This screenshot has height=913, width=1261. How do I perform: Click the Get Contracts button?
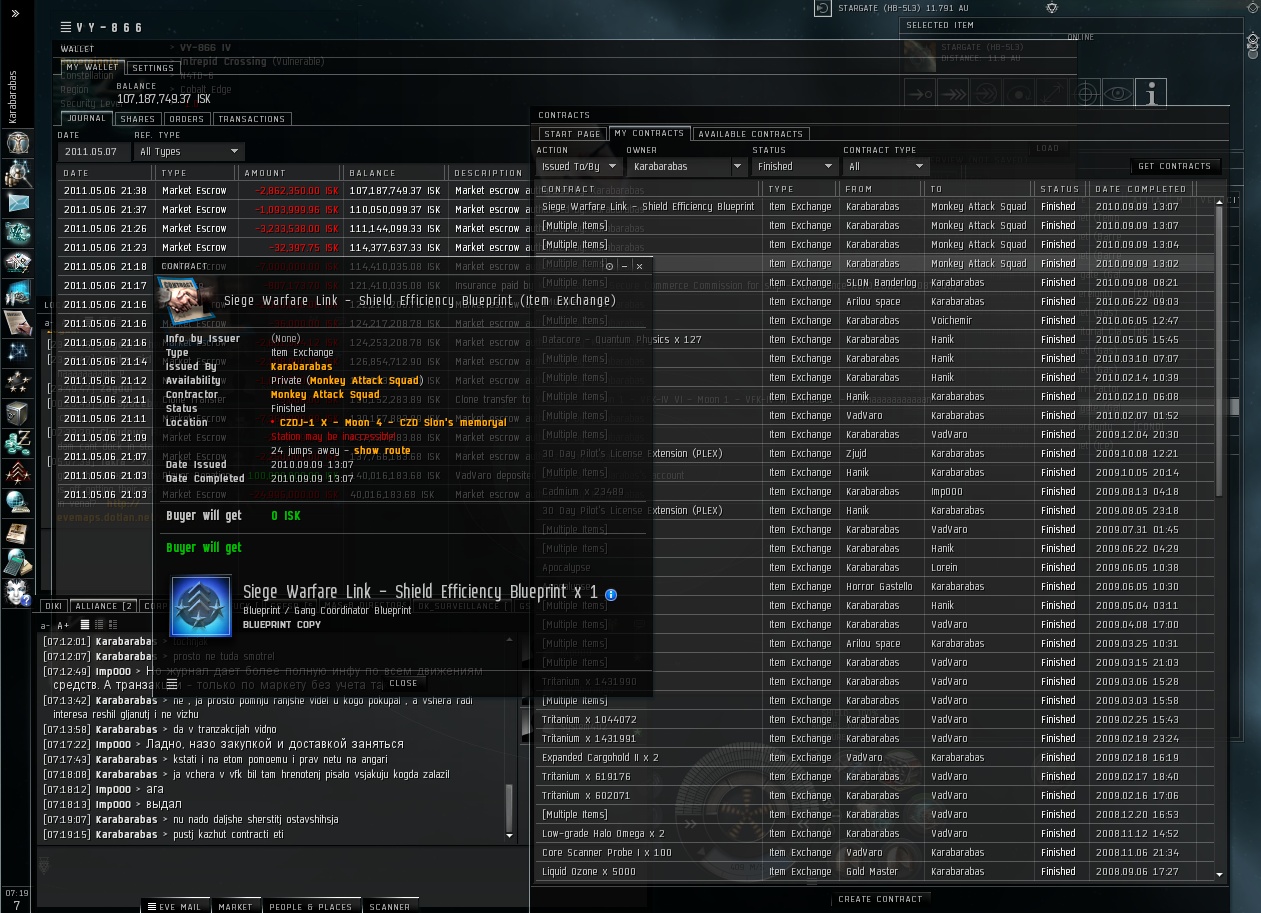(x=1175, y=166)
